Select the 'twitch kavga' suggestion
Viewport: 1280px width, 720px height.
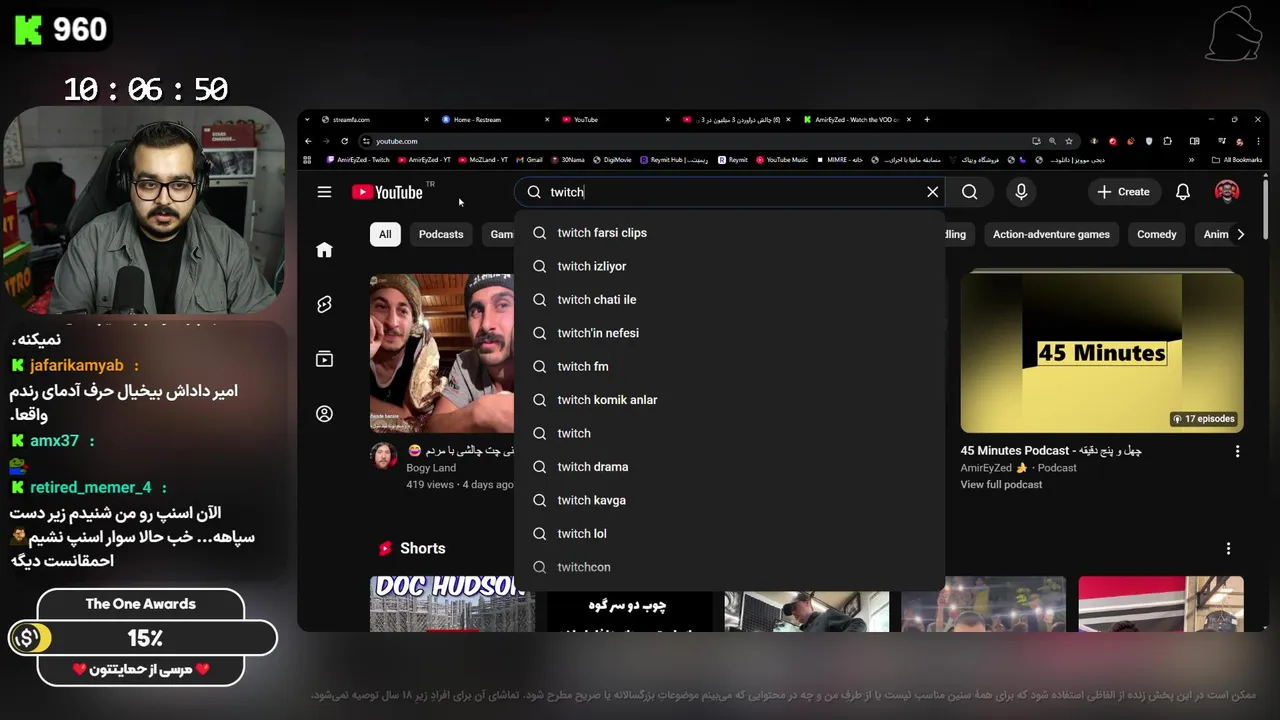coord(729,500)
